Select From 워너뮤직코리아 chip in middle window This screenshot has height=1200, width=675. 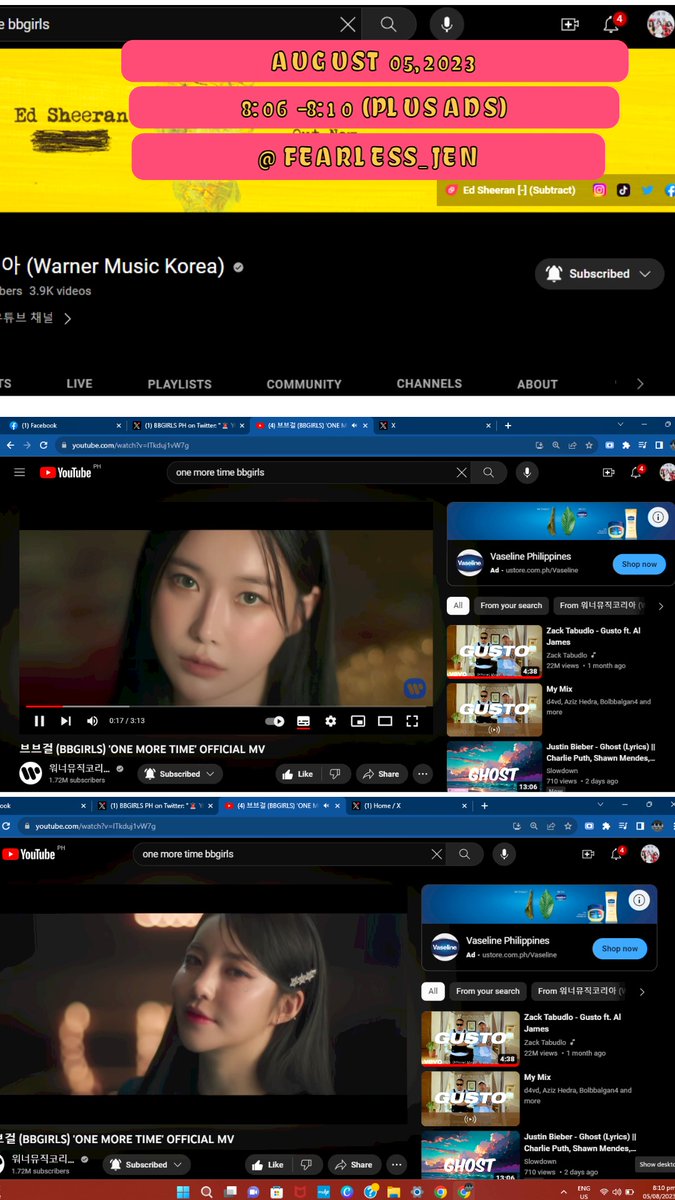pyautogui.click(x=600, y=605)
